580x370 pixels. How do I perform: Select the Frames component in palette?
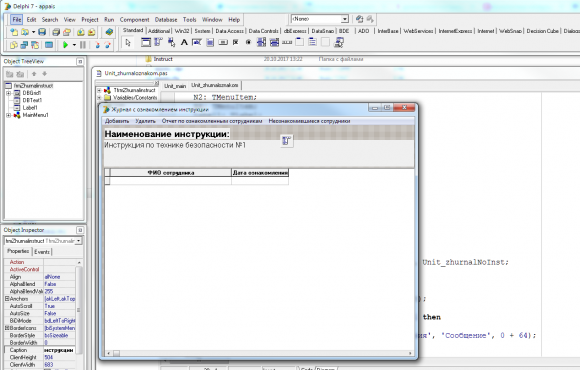[x=146, y=43]
